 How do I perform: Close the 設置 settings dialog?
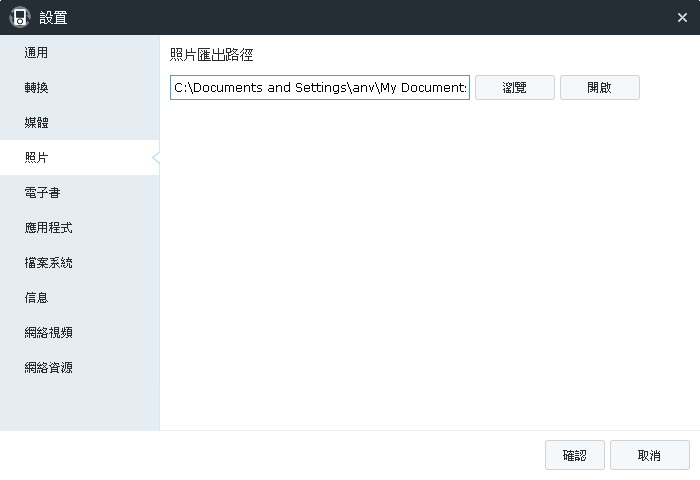[682, 17]
